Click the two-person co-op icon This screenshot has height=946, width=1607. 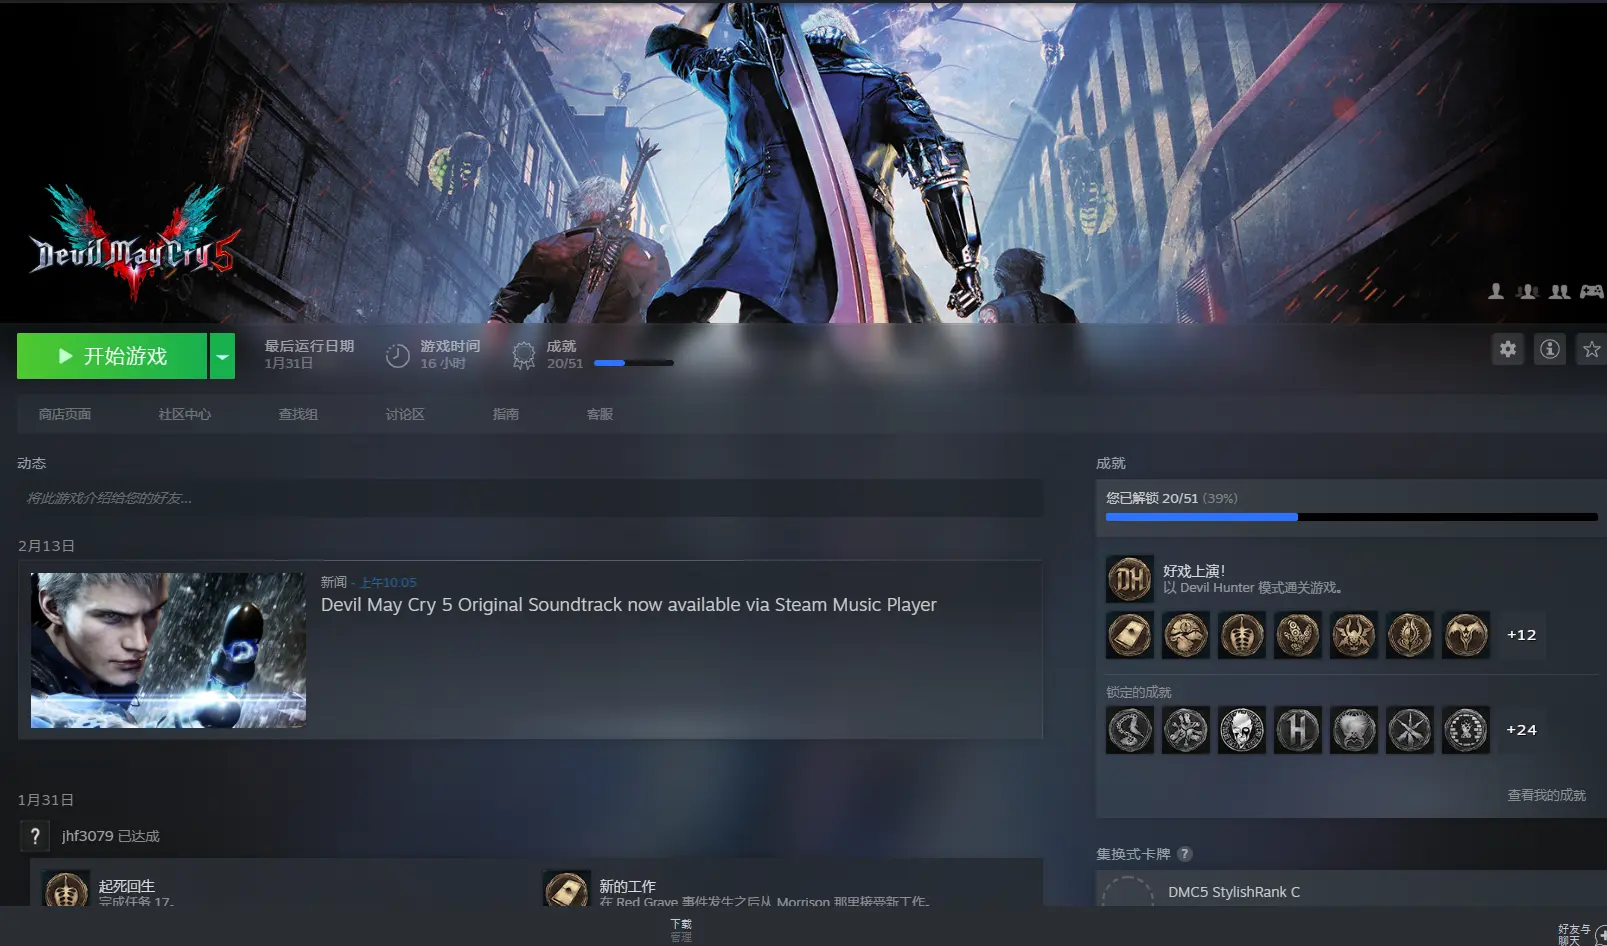(1559, 291)
